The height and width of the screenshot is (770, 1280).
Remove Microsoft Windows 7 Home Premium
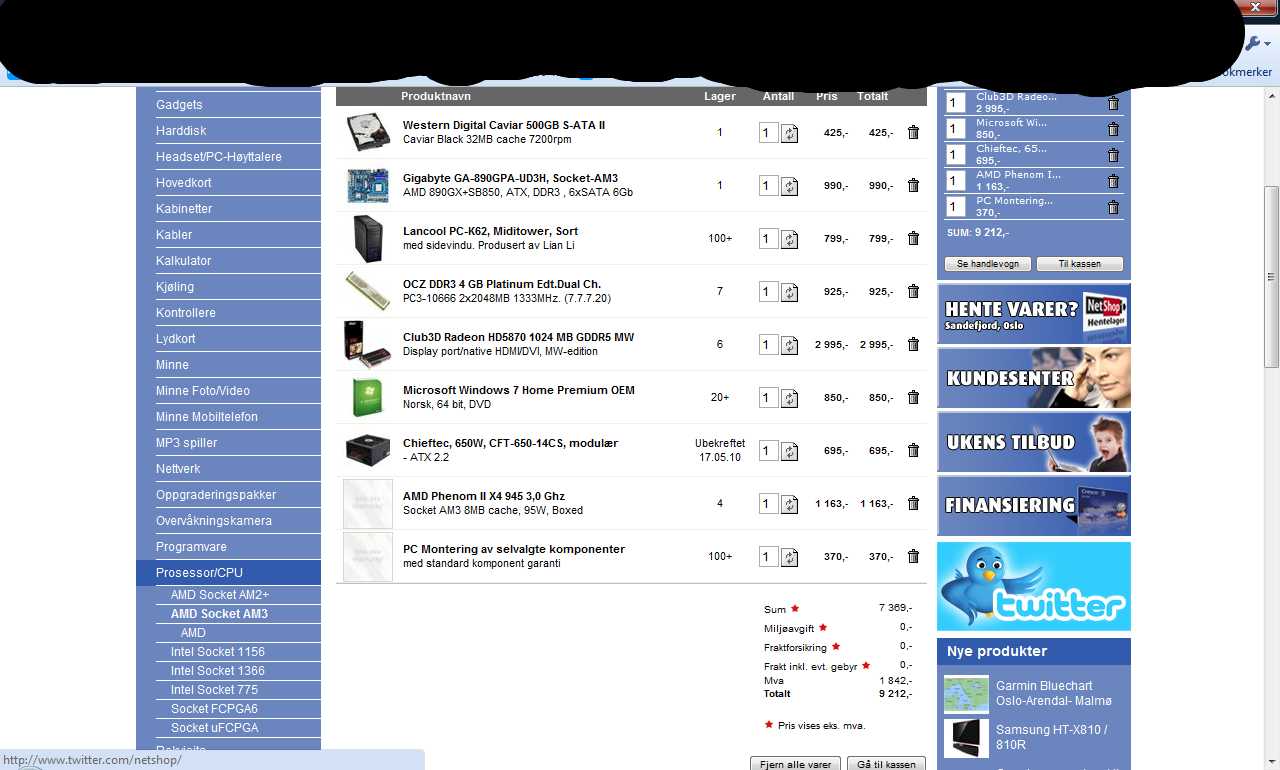(913, 397)
